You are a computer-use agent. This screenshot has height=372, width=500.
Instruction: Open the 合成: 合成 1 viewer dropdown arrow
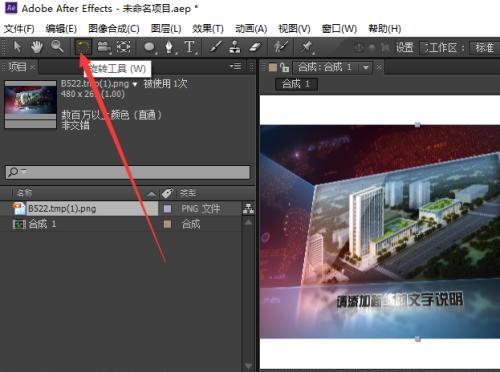pos(366,68)
